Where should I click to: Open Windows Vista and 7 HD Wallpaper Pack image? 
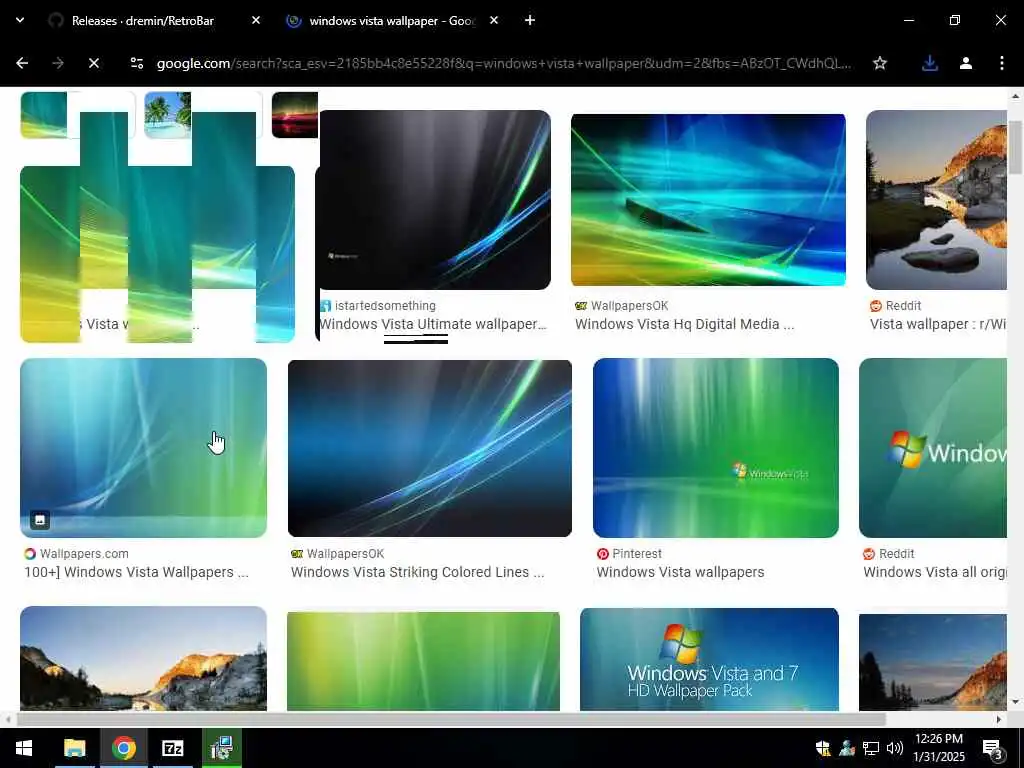[x=709, y=660]
